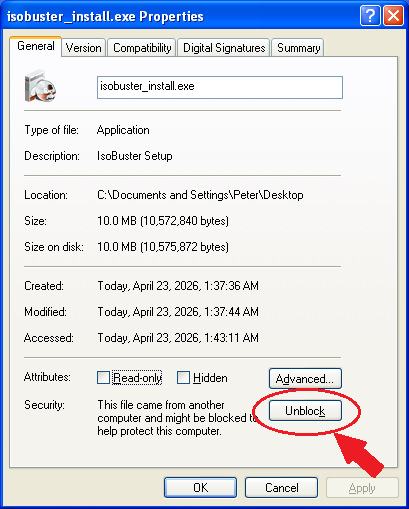Enable the Read-only attribute checkbox
Screen dimensions: 409x509
[x=103, y=378]
